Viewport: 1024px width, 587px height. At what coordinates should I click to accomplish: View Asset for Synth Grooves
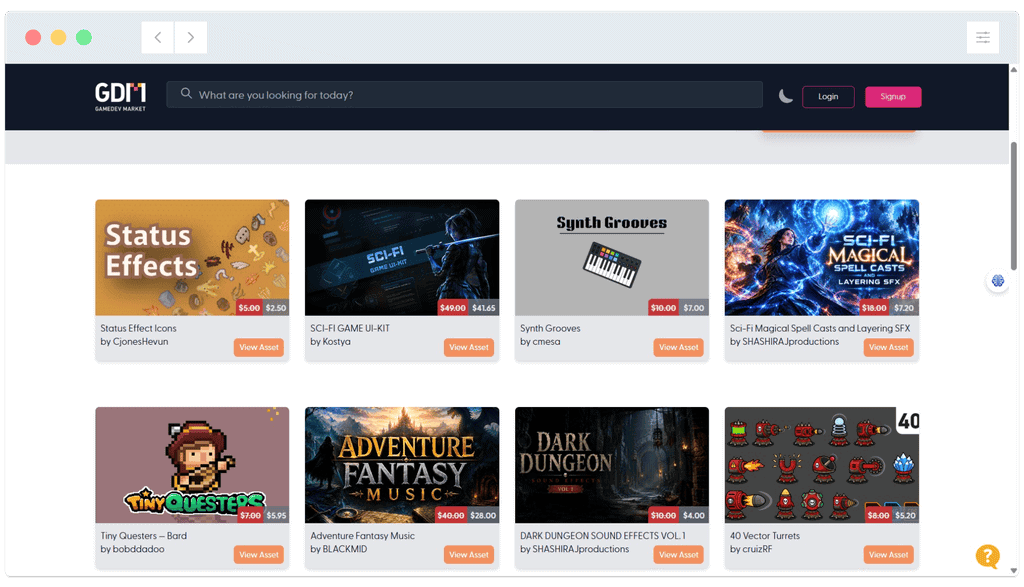click(679, 347)
